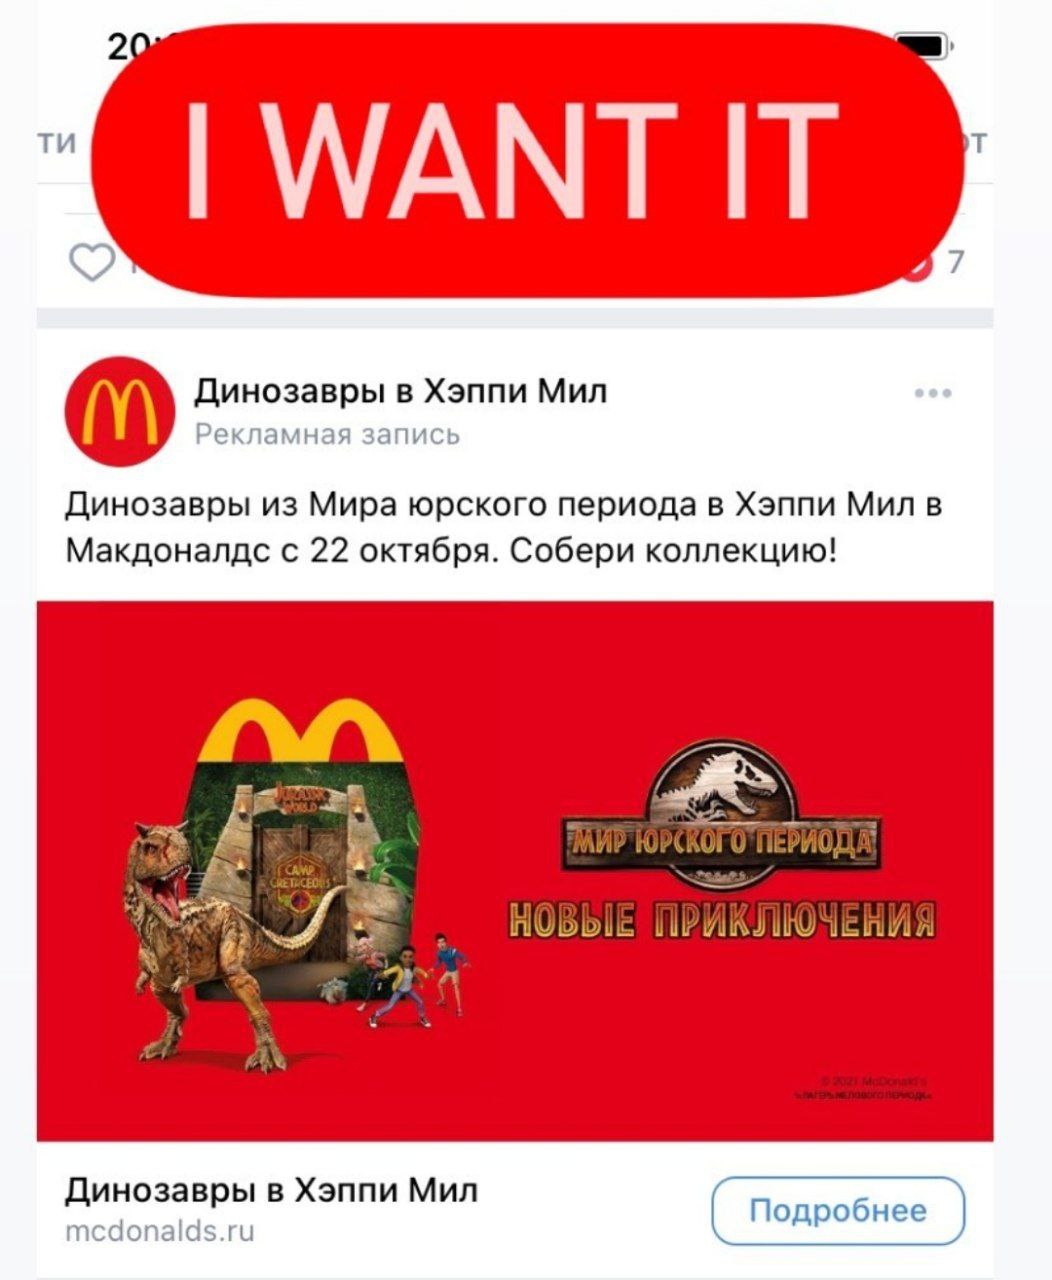
Task: Open the three-dot post options menu
Action: 932,393
